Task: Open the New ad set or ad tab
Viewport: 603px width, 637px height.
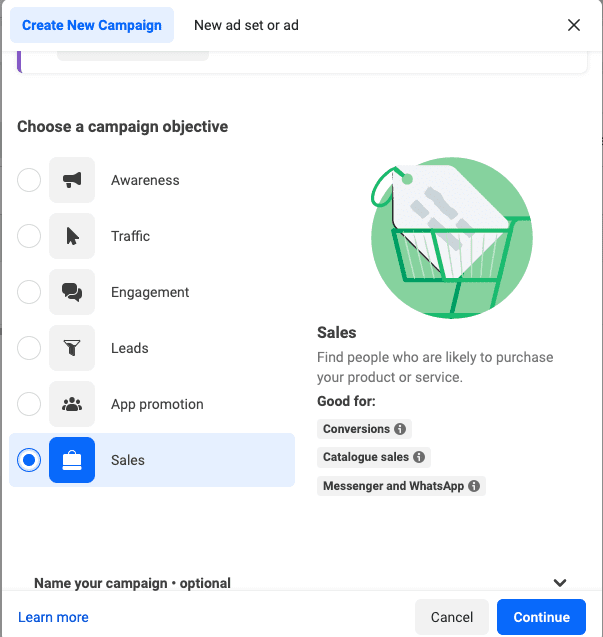Action: click(x=246, y=25)
